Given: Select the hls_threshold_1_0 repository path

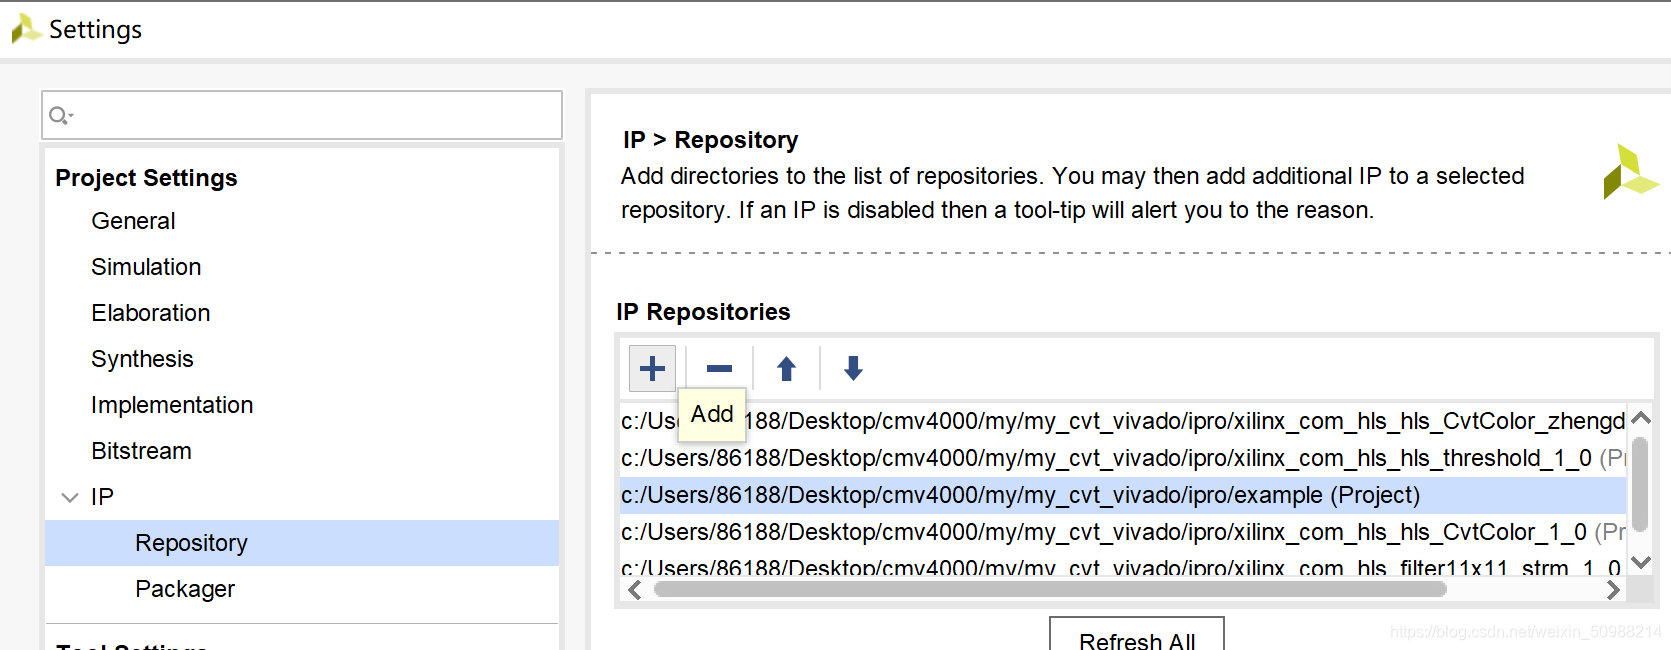Looking at the screenshot, I should tap(1122, 458).
